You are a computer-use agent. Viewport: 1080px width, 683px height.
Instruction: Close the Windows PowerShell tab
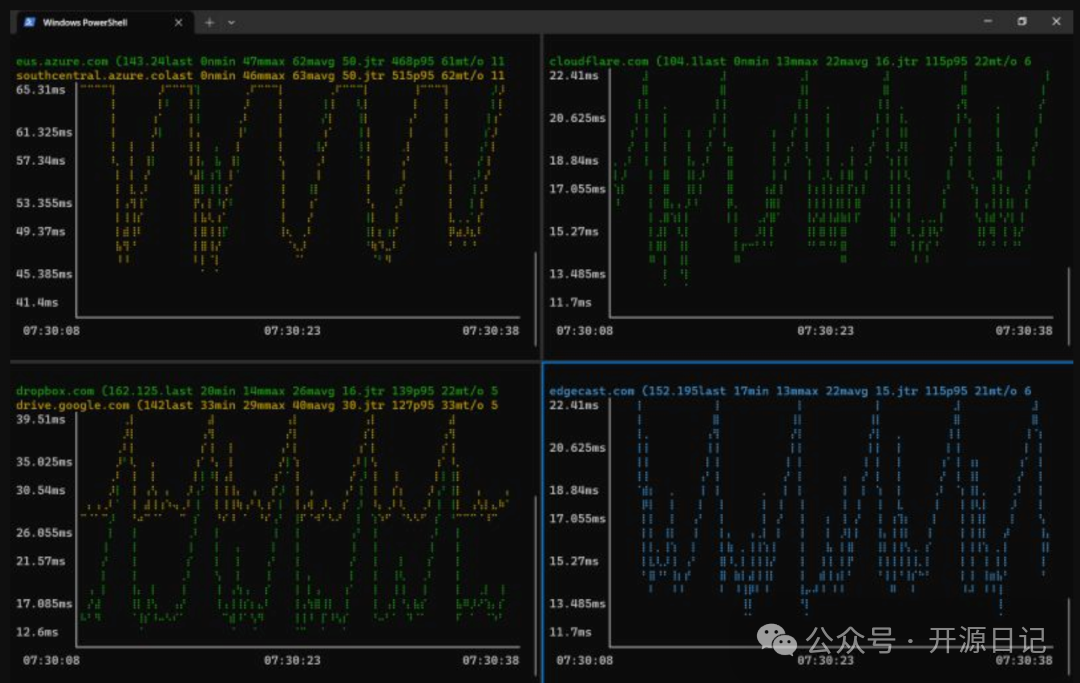[x=178, y=22]
